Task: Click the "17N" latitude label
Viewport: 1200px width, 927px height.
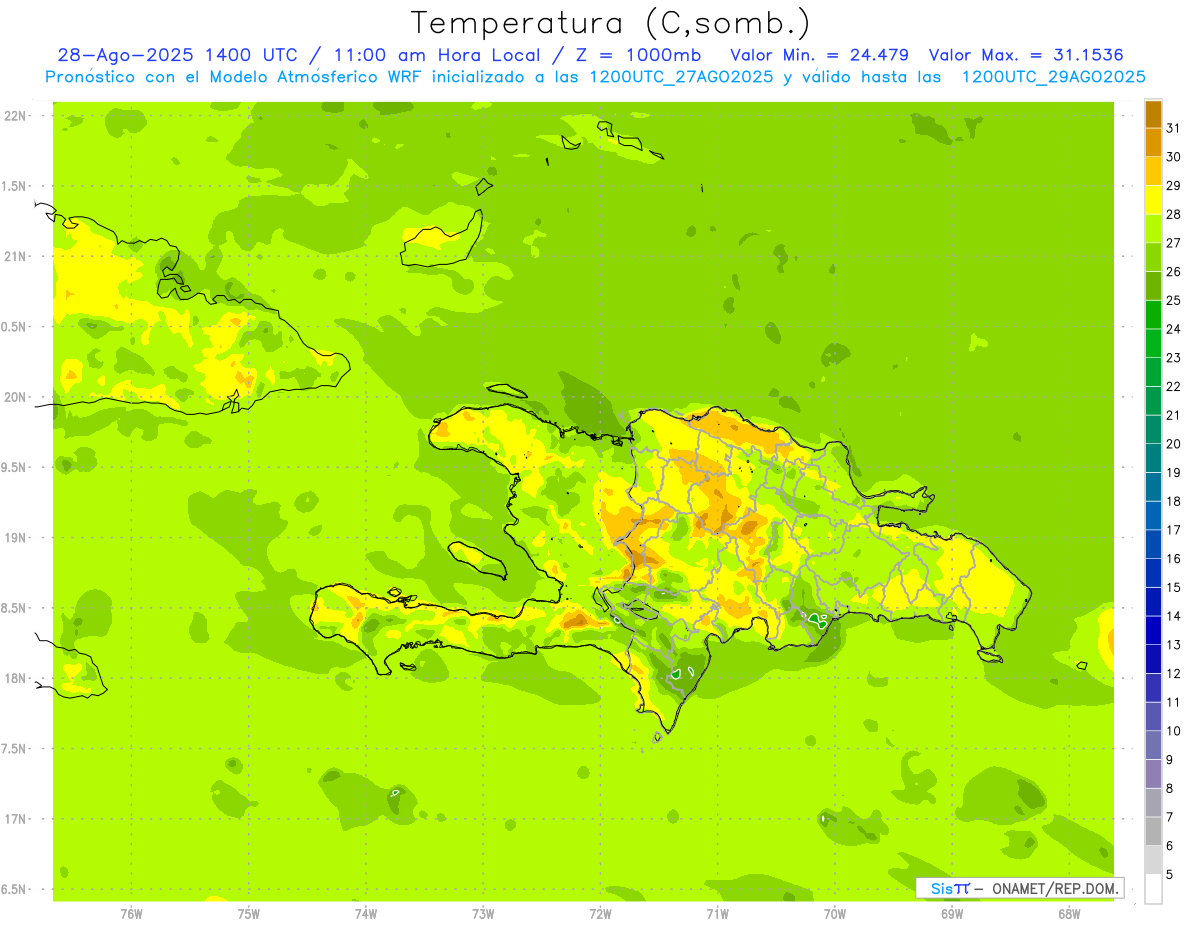Action: pyautogui.click(x=15, y=819)
